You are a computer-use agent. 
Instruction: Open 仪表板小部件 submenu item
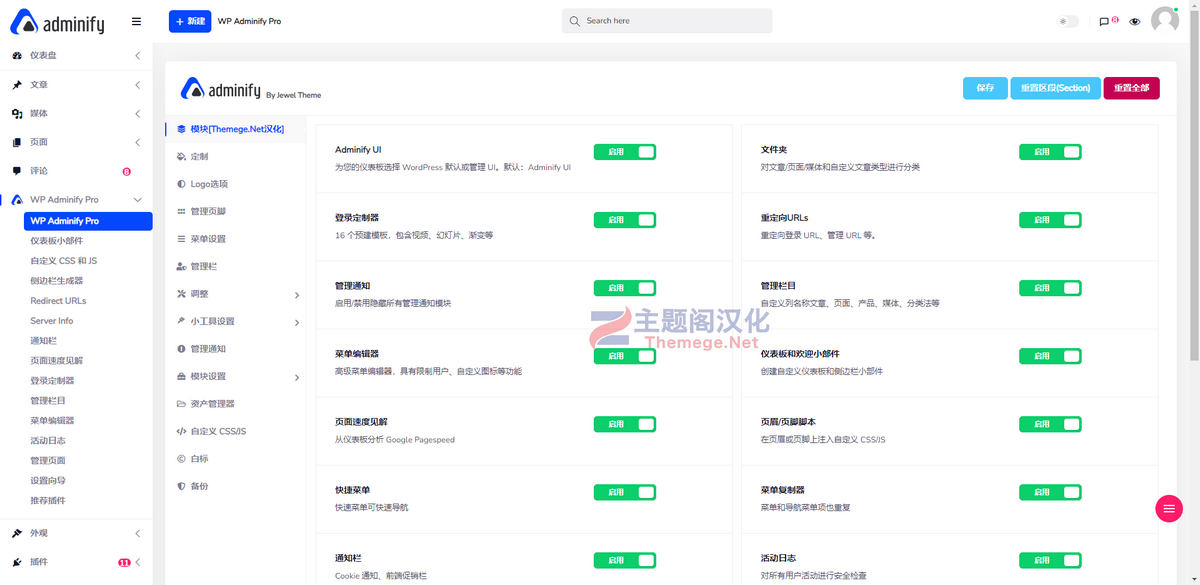56,241
